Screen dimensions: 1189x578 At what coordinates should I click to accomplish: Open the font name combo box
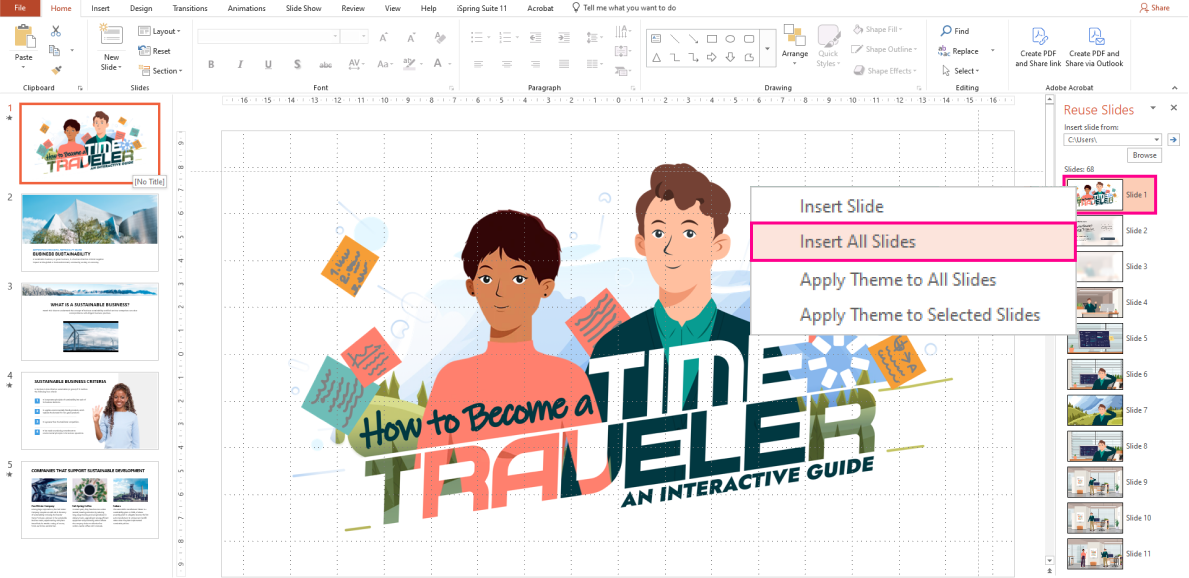268,36
